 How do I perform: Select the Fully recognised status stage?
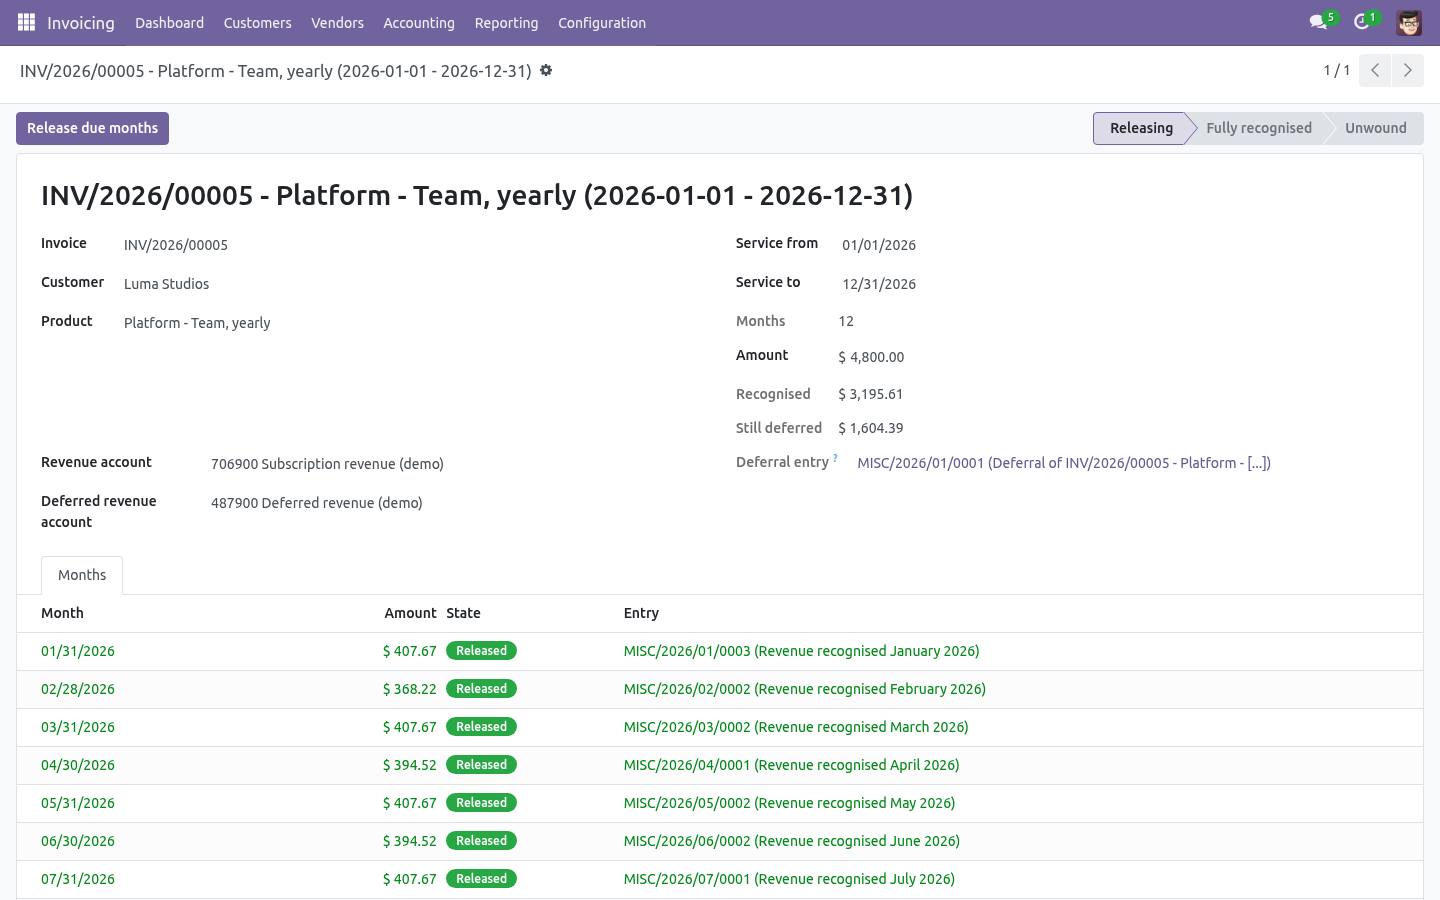[x=1258, y=128]
